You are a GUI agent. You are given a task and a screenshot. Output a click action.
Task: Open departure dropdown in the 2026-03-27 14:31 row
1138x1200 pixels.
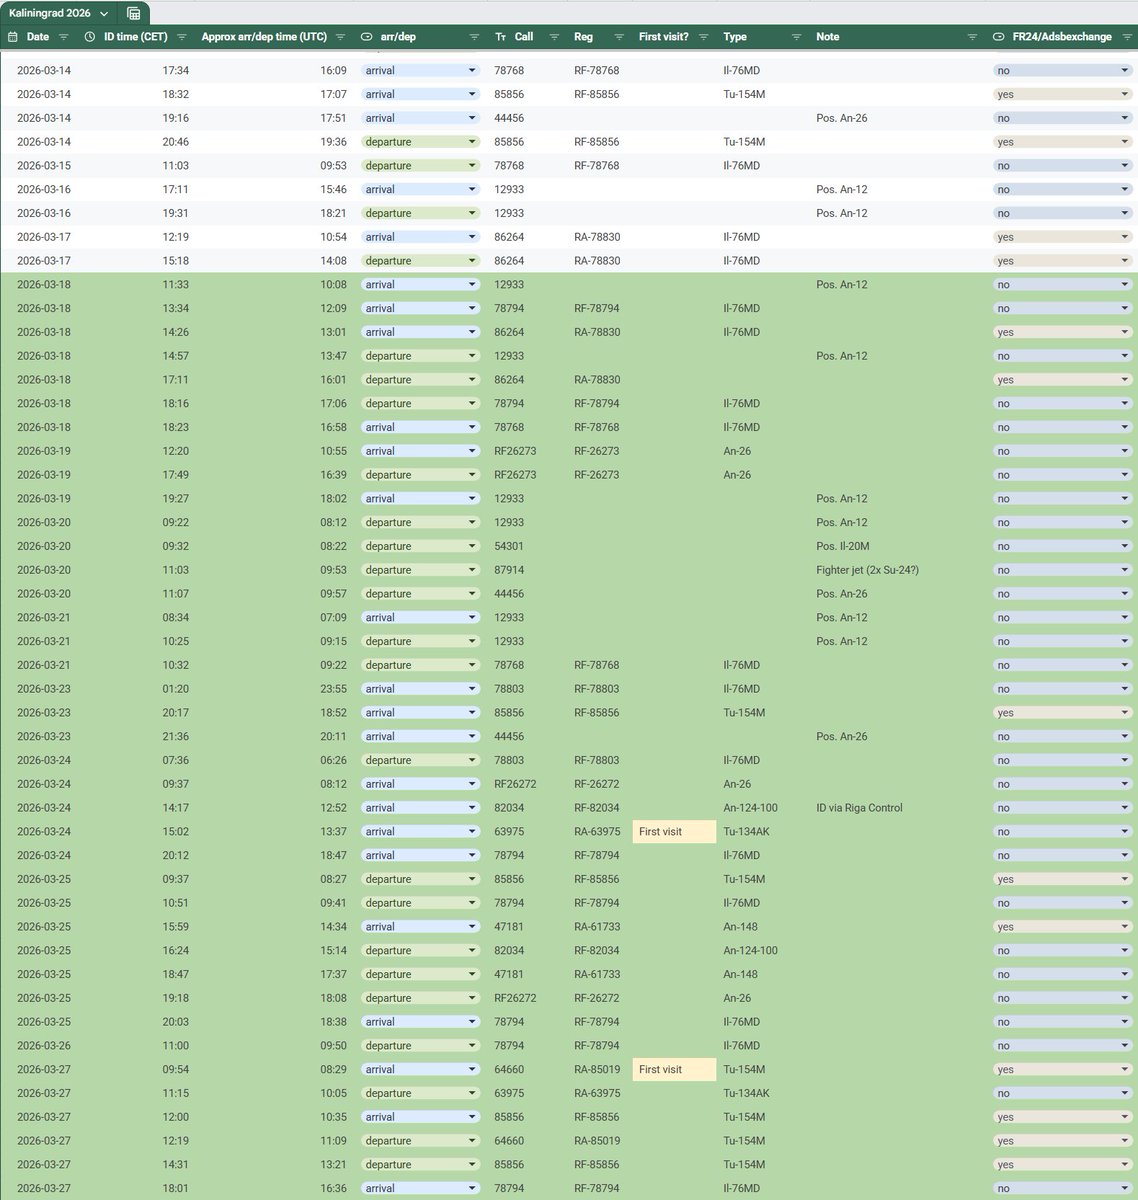(x=419, y=1165)
